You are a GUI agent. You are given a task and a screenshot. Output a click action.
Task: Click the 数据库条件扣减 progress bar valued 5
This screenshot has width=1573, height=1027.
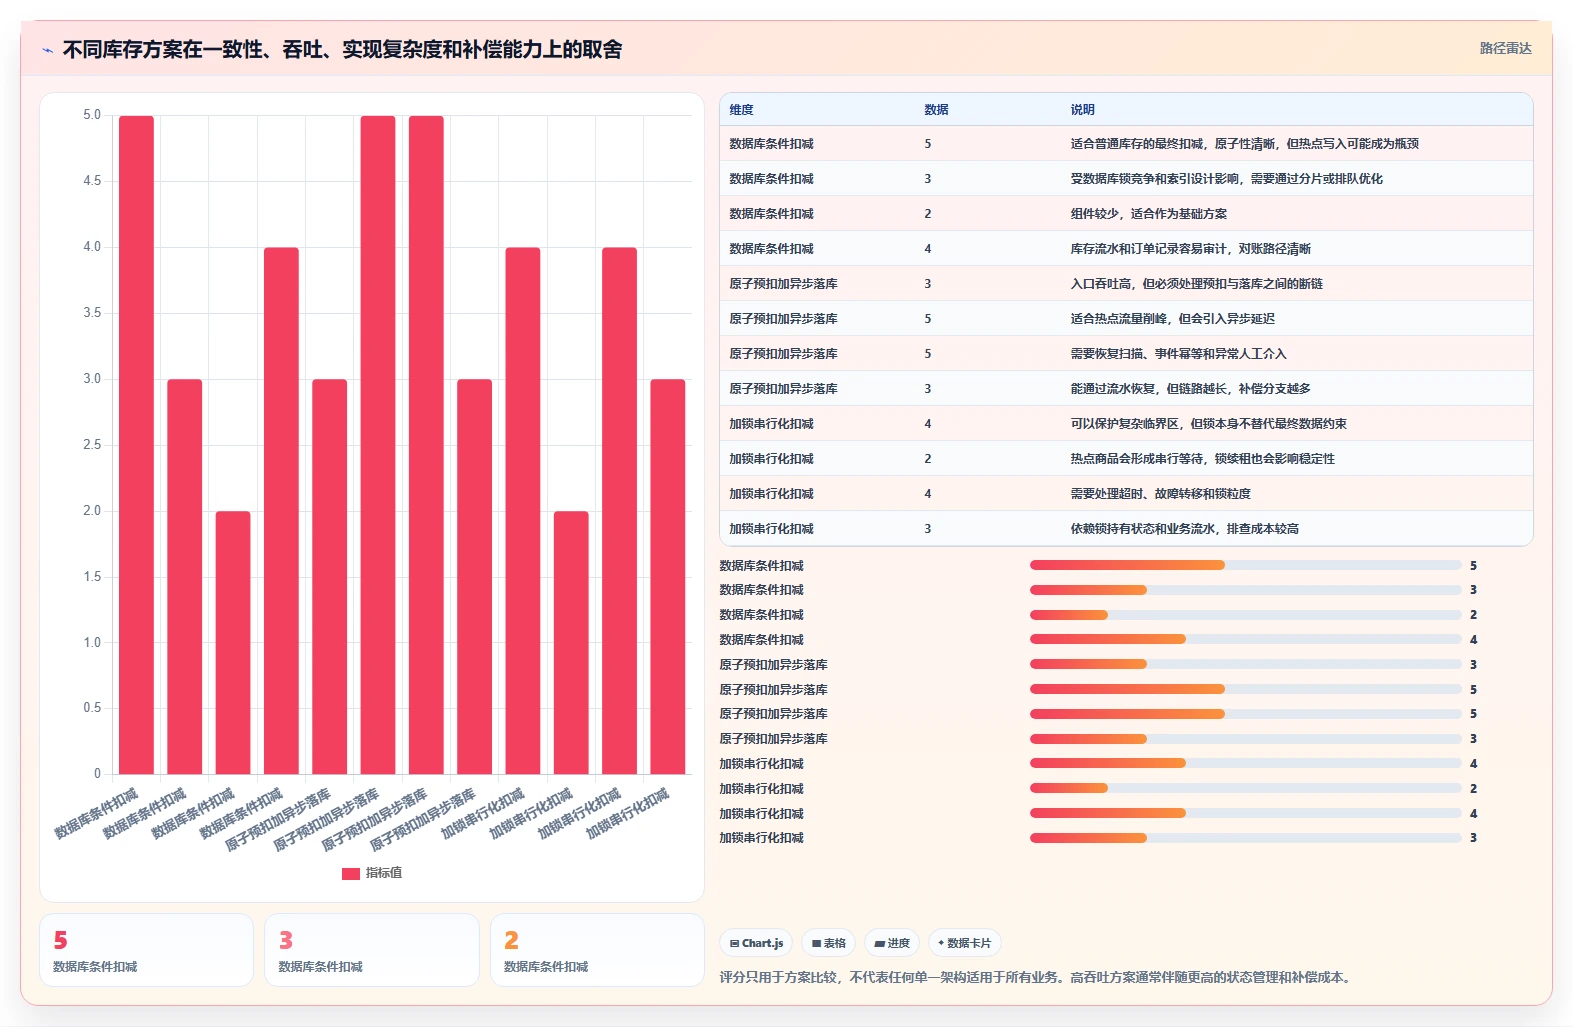pyautogui.click(x=1246, y=566)
